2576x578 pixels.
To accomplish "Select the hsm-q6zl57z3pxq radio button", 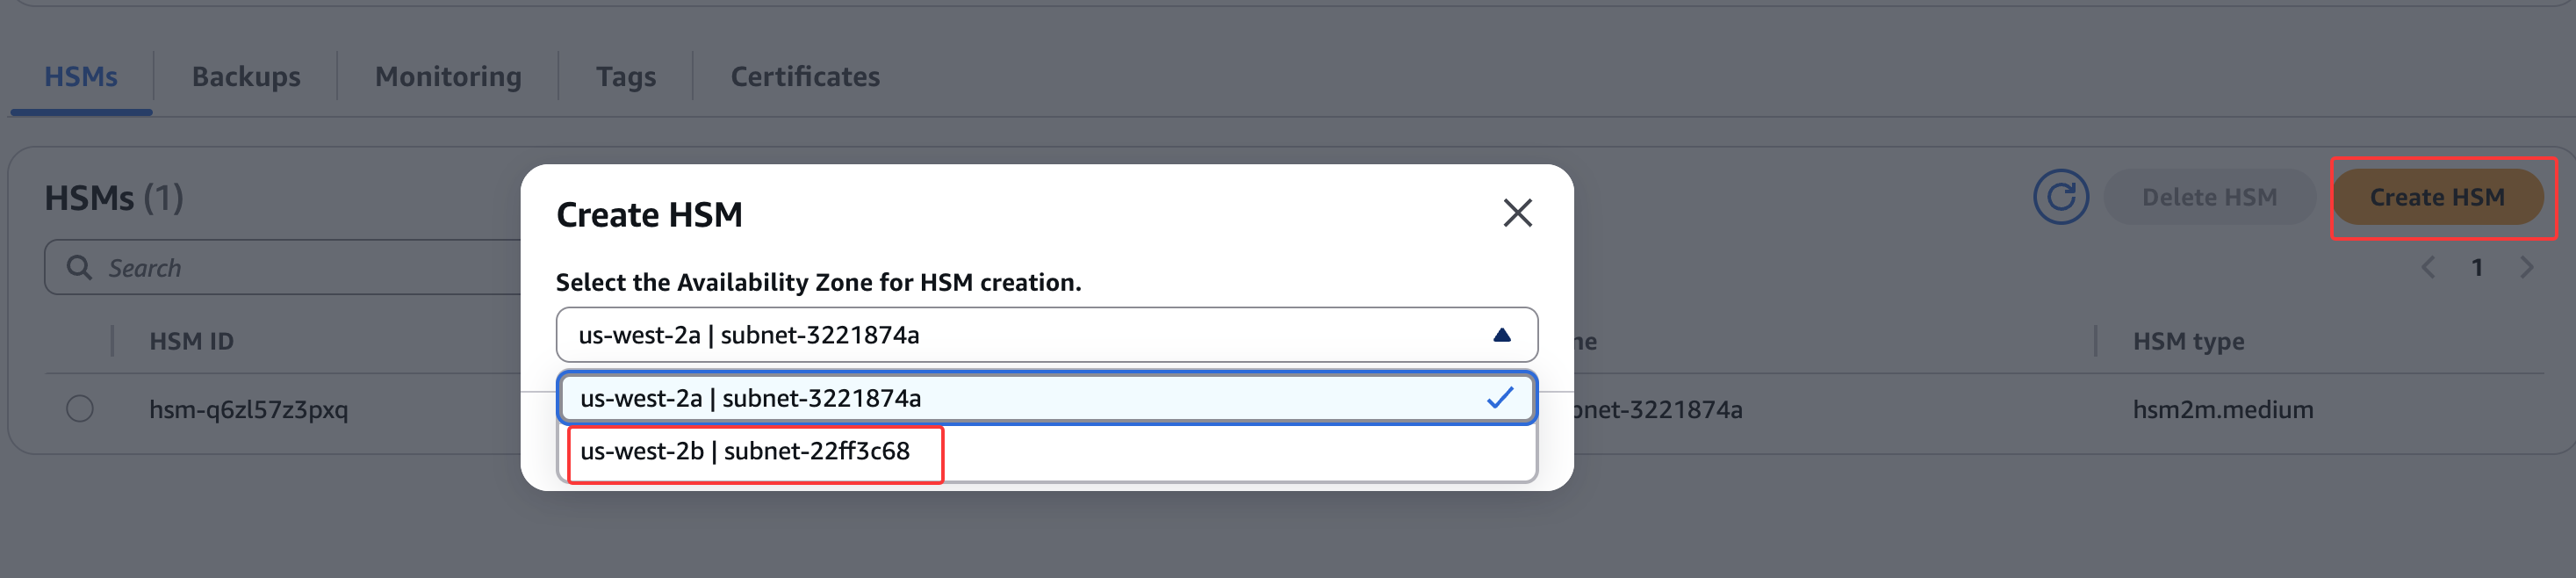I will [80, 409].
